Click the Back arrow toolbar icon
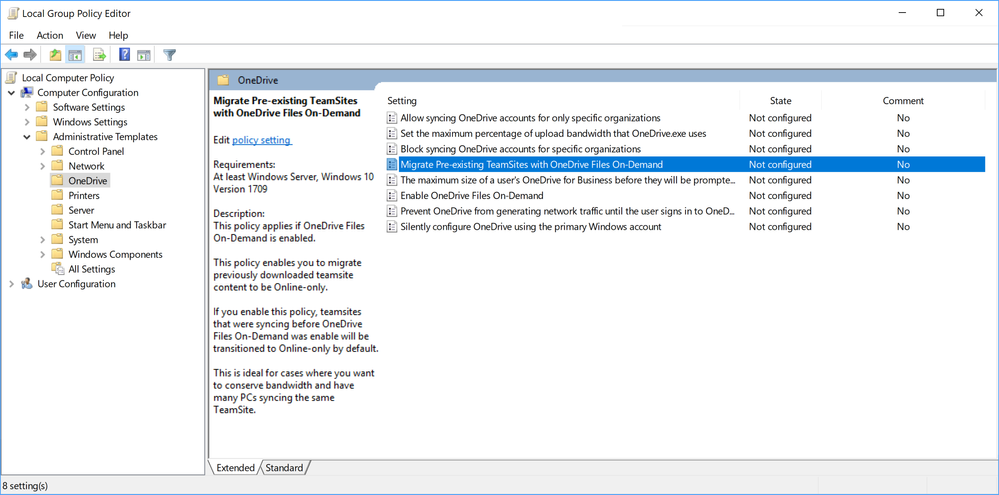The image size is (999, 495). click(x=11, y=55)
